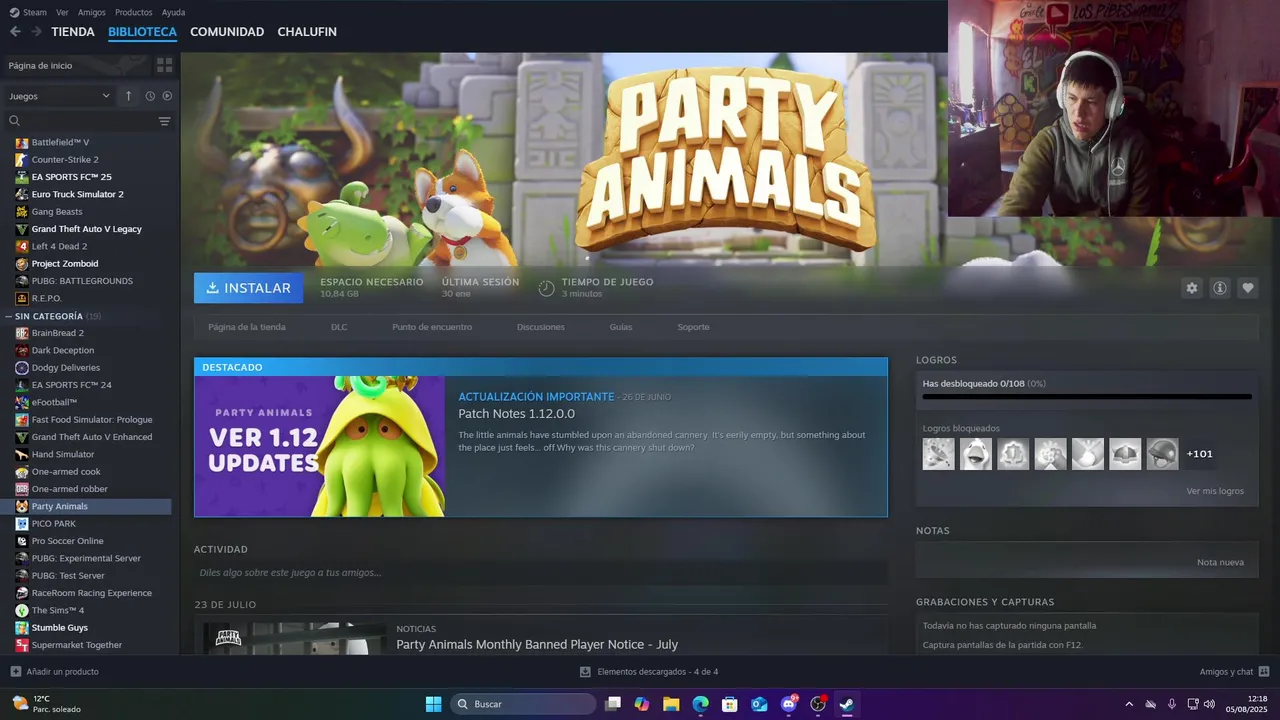Click the achievements progress bar
The height and width of the screenshot is (720, 1280).
pos(1087,396)
